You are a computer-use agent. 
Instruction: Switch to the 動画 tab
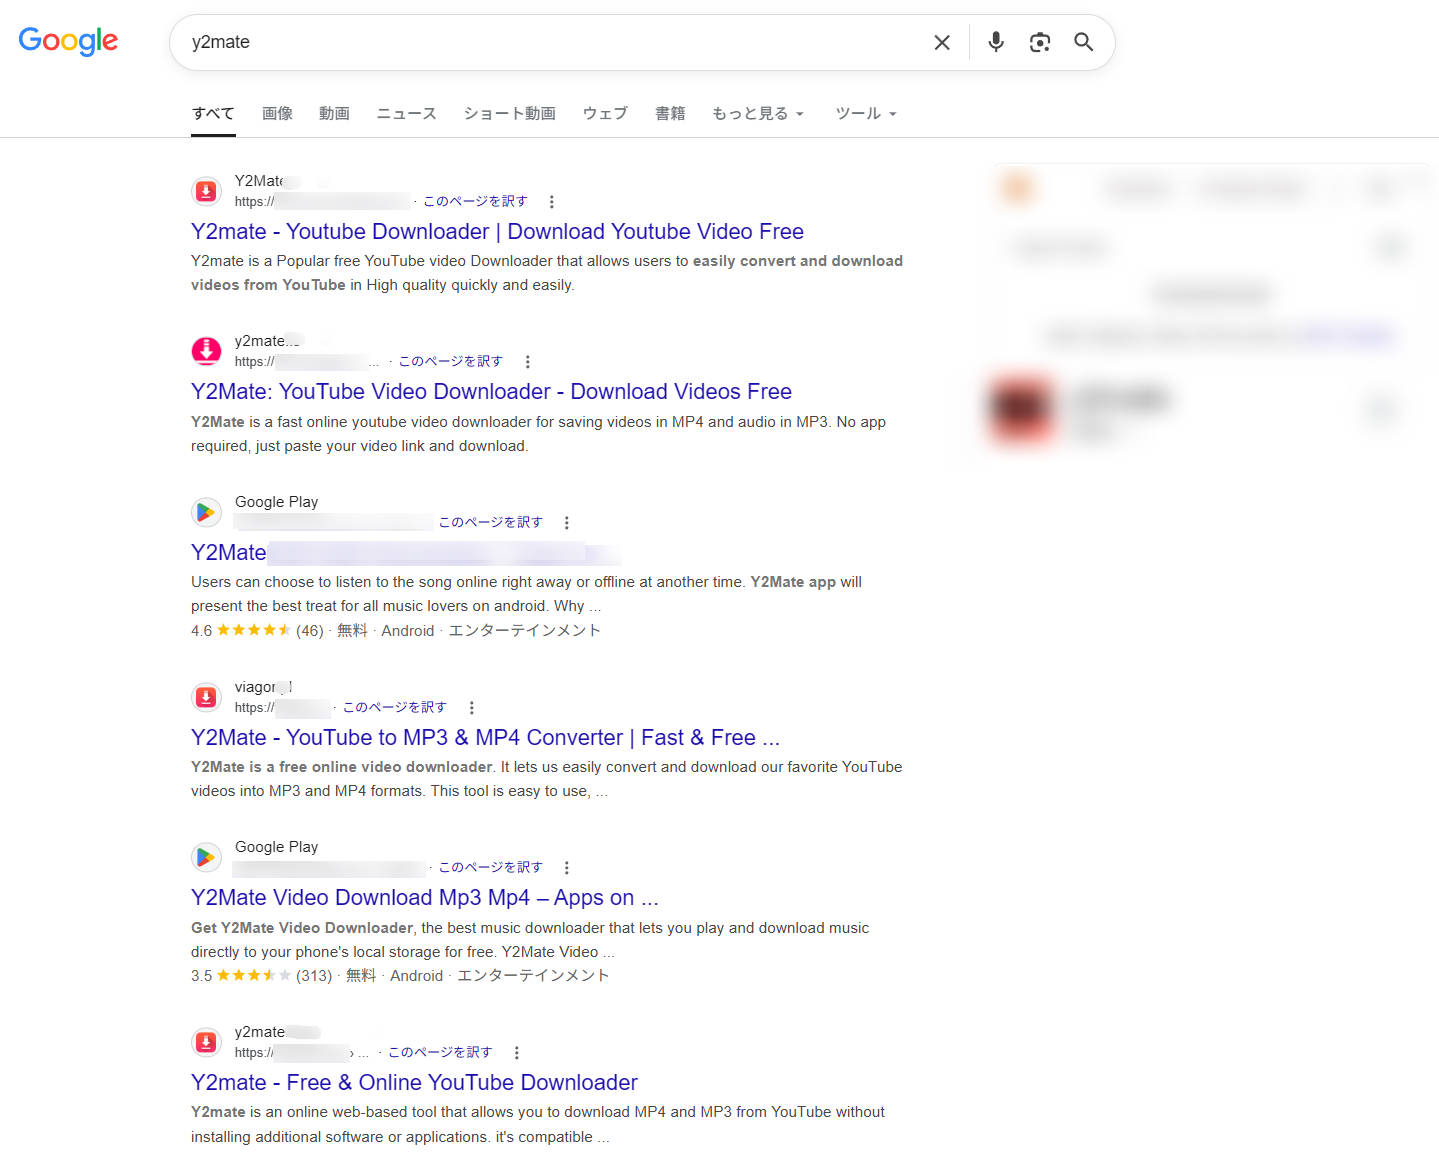pyautogui.click(x=334, y=113)
